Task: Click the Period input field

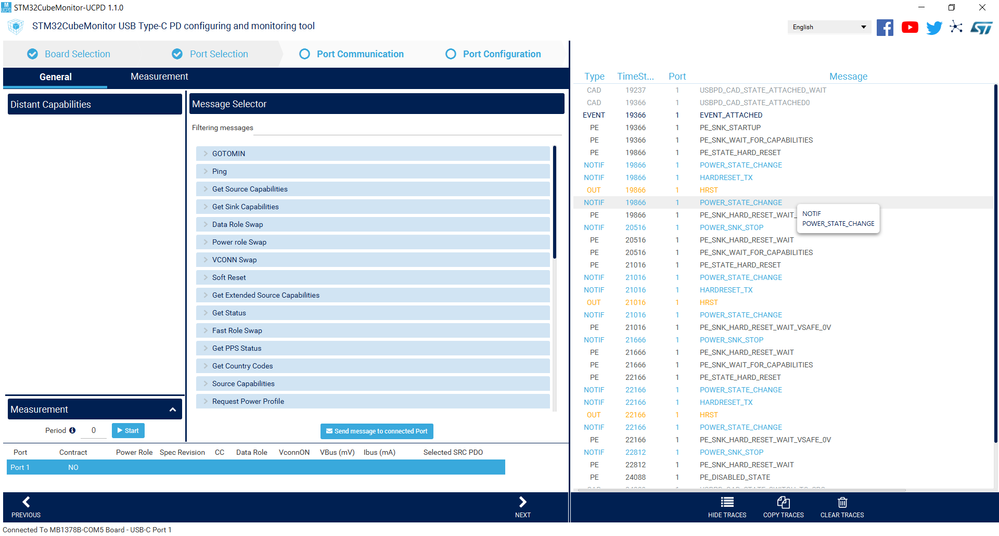Action: coord(94,431)
